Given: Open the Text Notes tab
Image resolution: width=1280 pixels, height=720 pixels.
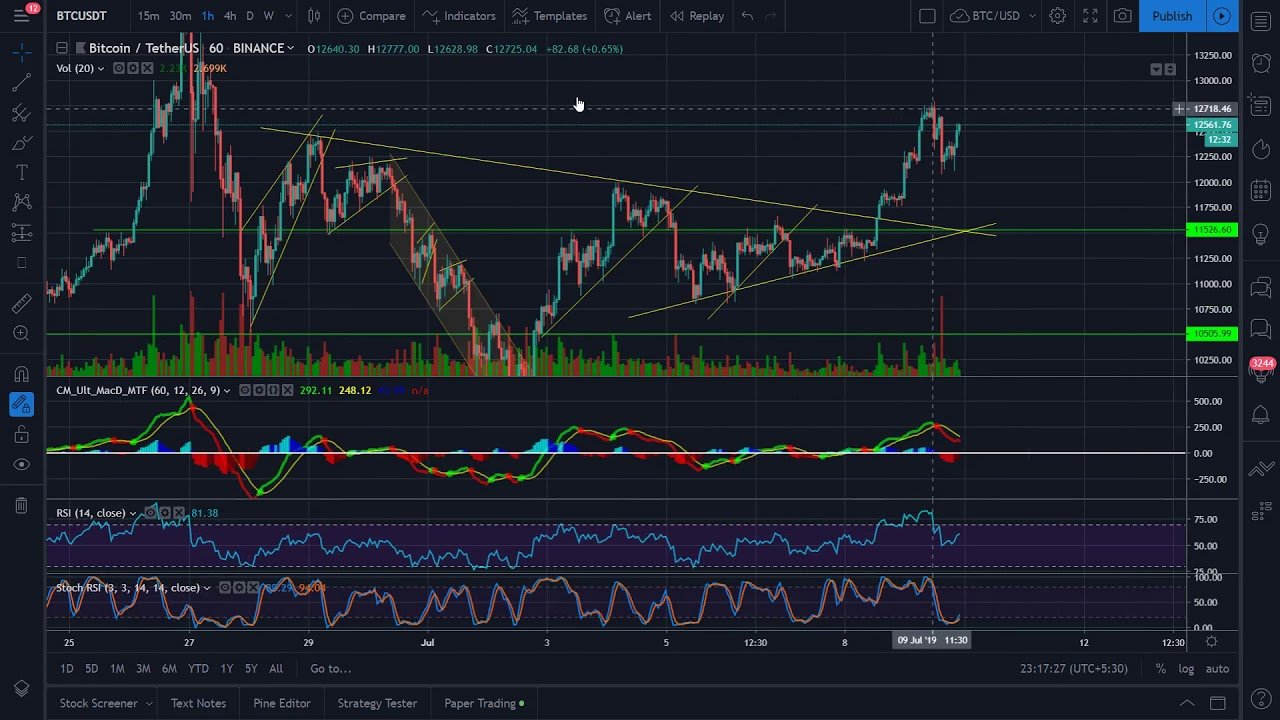Looking at the screenshot, I should click(x=198, y=703).
